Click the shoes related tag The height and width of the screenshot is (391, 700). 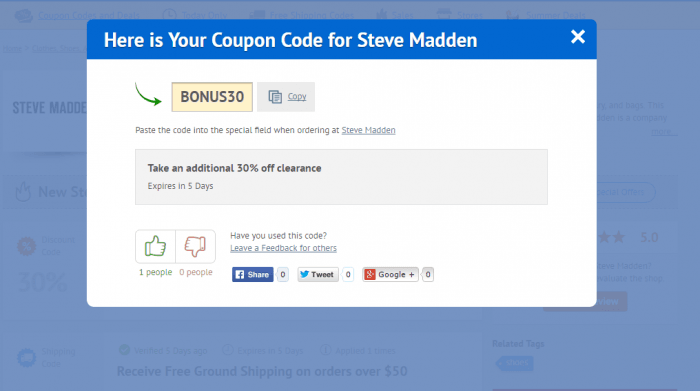515,363
